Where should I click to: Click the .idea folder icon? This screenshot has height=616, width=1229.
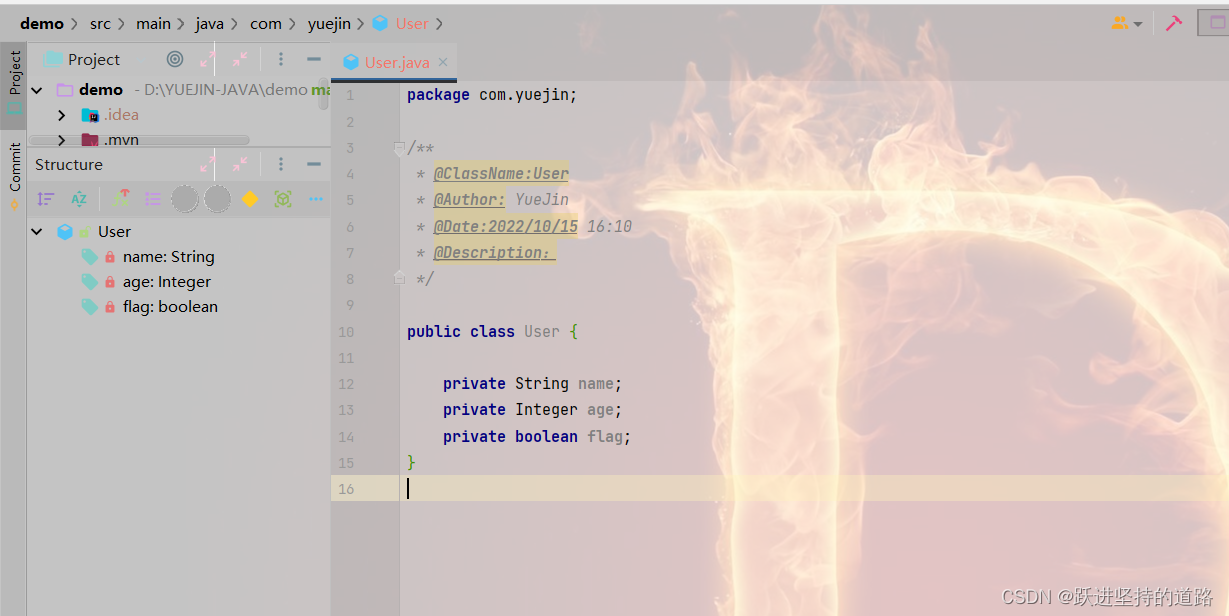tap(90, 115)
